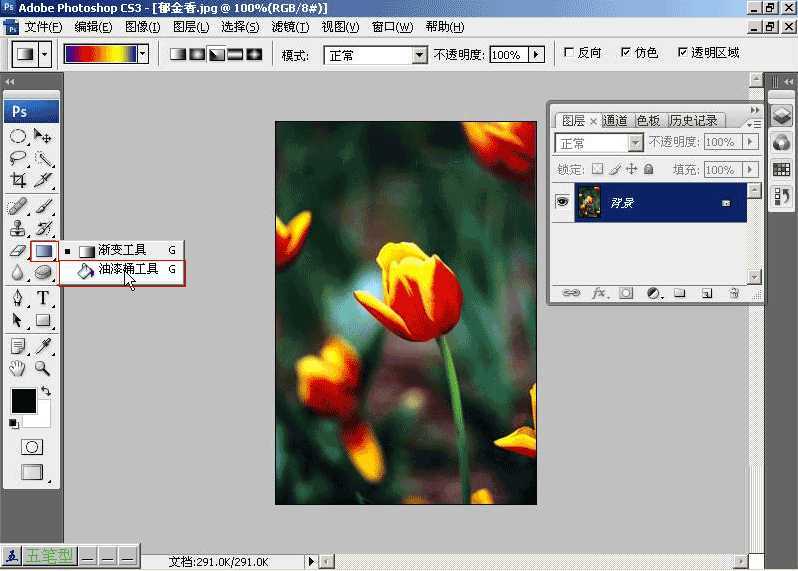Enable the 反向 (Reverse) checkbox
The height and width of the screenshot is (571, 798).
pos(569,53)
